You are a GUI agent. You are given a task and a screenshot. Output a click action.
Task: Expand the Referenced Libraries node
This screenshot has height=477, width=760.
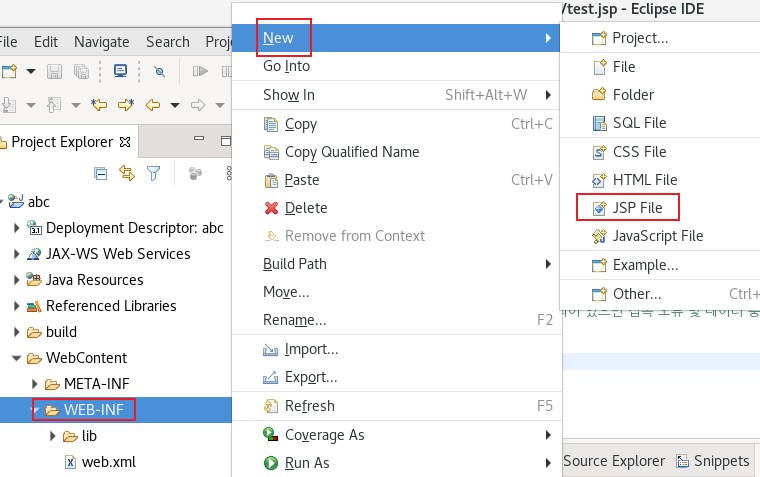tap(16, 306)
